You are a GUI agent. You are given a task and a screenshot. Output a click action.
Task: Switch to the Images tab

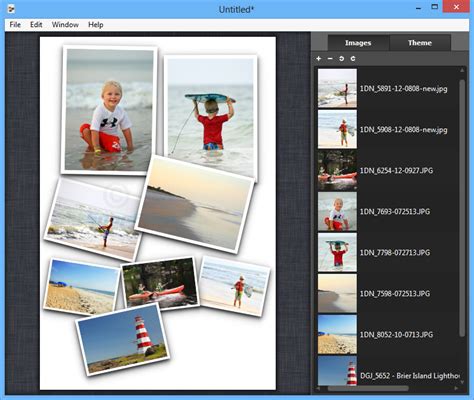pos(358,43)
